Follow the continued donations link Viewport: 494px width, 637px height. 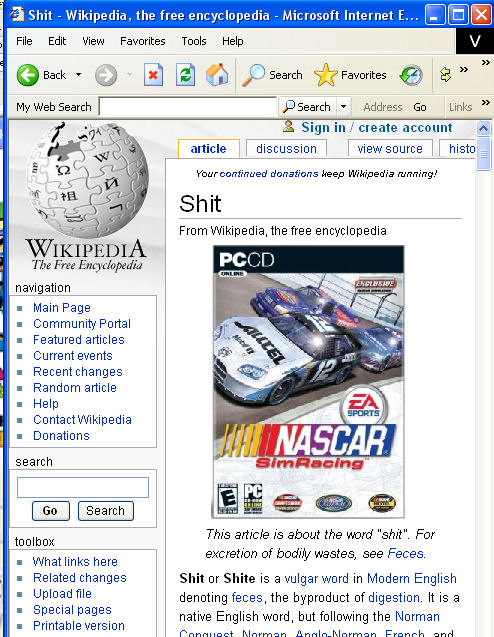point(269,174)
